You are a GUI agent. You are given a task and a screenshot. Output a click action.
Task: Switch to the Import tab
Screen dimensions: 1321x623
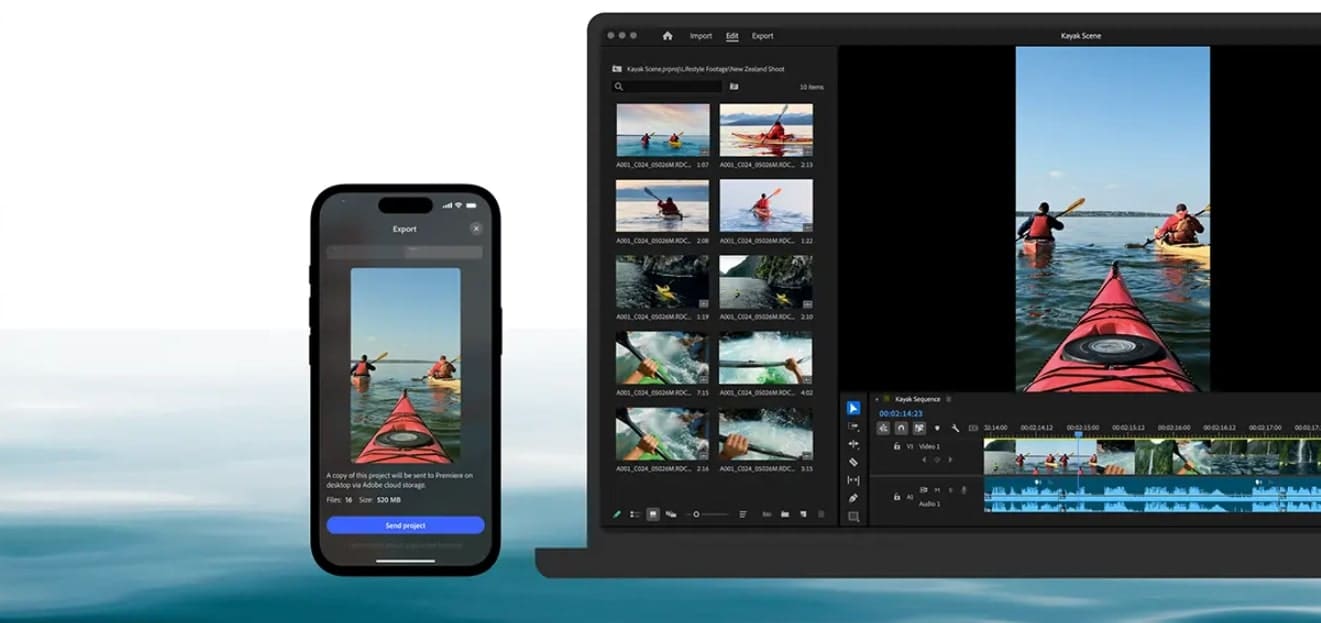pyautogui.click(x=700, y=35)
